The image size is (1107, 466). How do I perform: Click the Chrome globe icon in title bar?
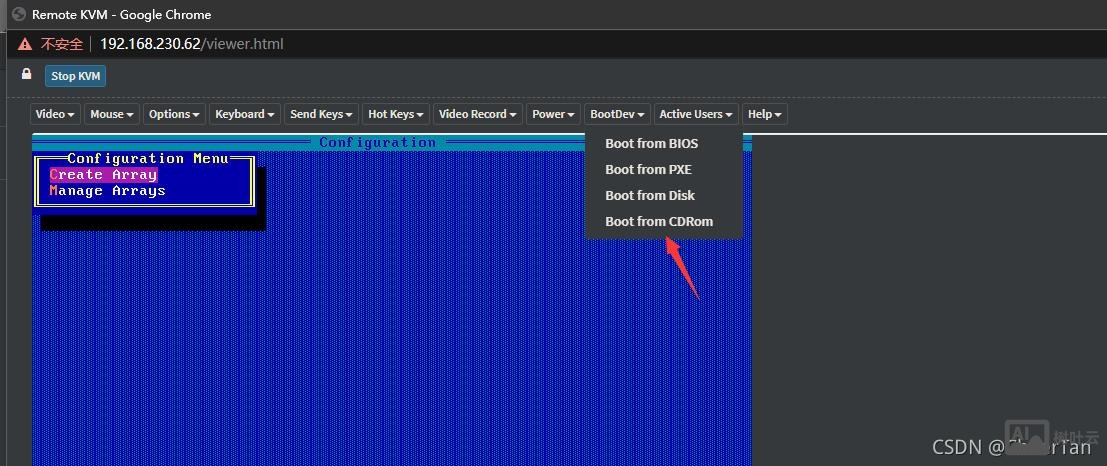(x=18, y=15)
